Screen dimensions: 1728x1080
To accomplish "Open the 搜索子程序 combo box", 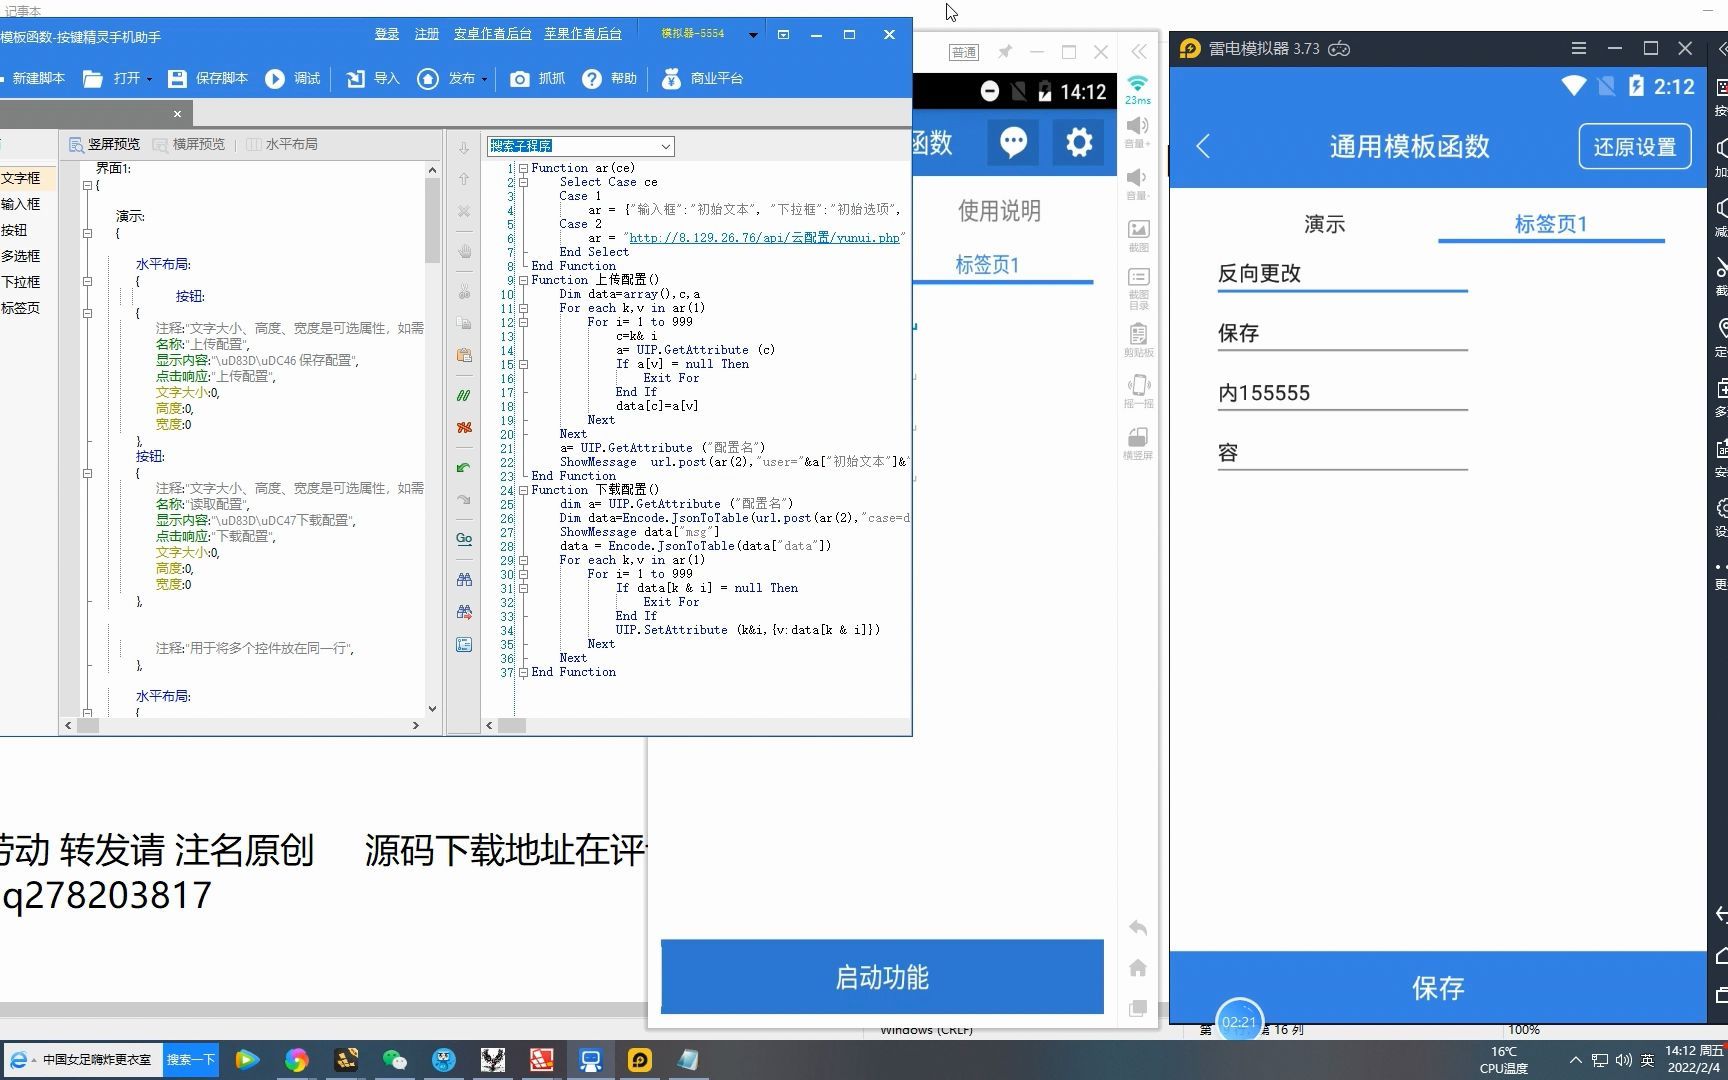I will [x=580, y=146].
